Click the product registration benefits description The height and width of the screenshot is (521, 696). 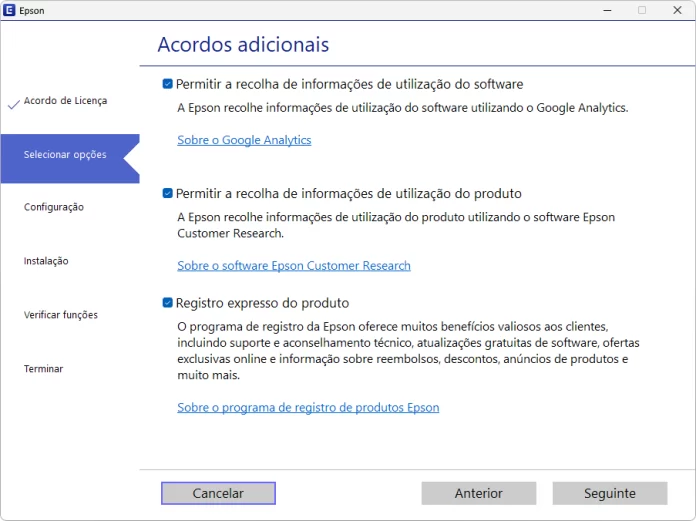click(408, 351)
